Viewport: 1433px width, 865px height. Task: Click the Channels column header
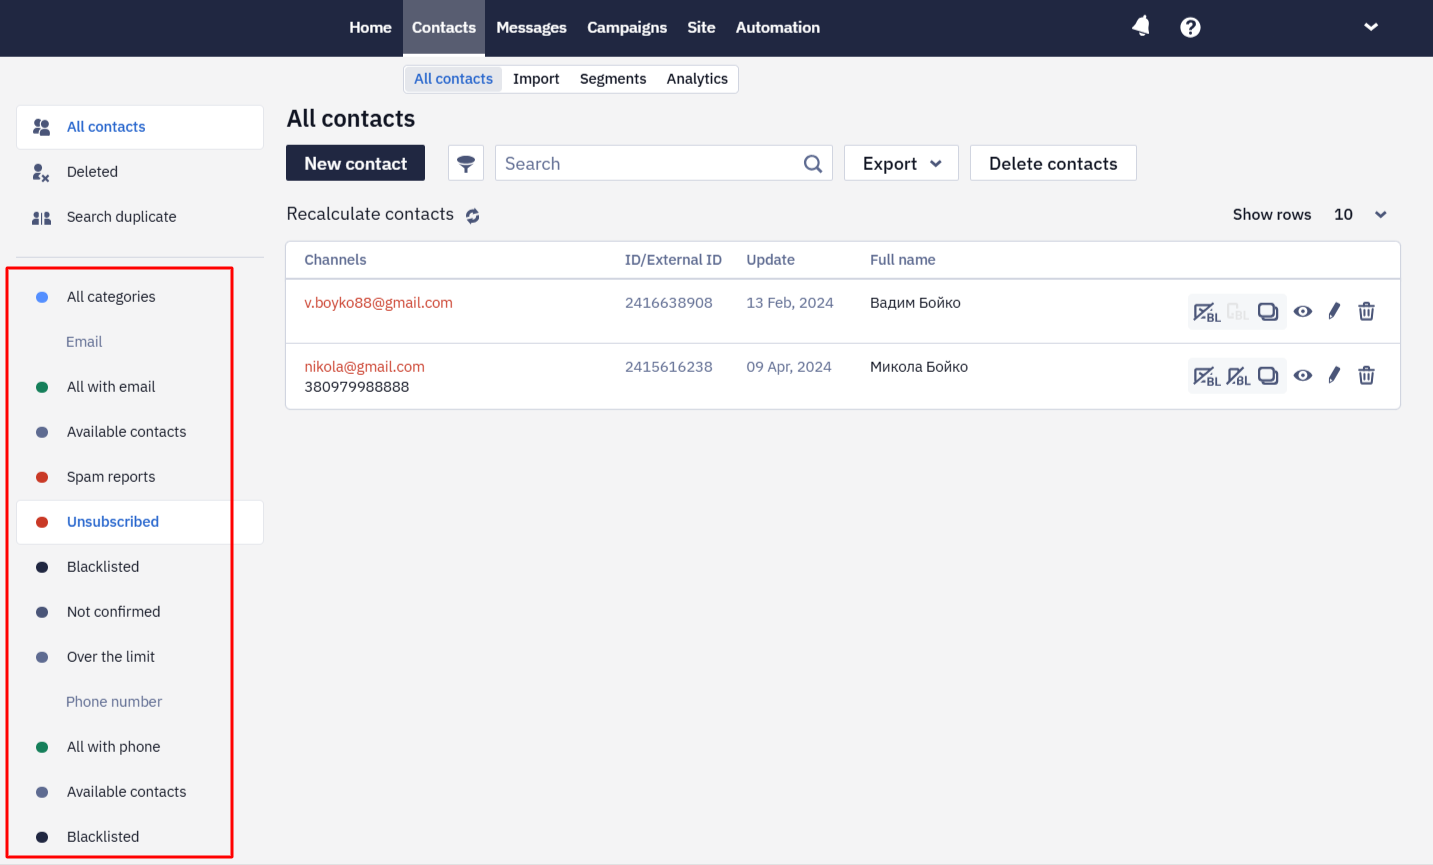click(x=335, y=260)
